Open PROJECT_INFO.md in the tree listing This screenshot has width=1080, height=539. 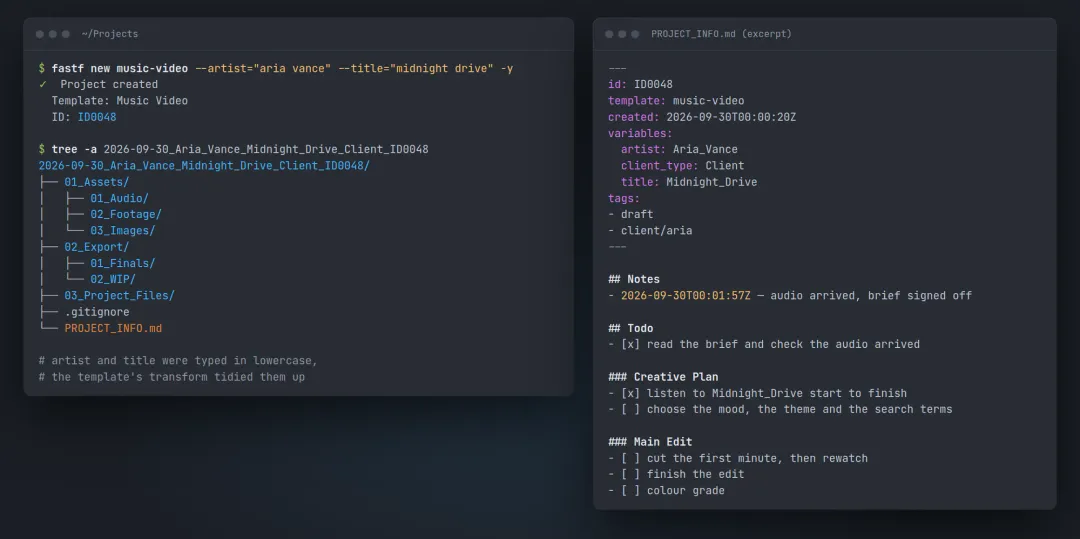pyautogui.click(x=113, y=328)
